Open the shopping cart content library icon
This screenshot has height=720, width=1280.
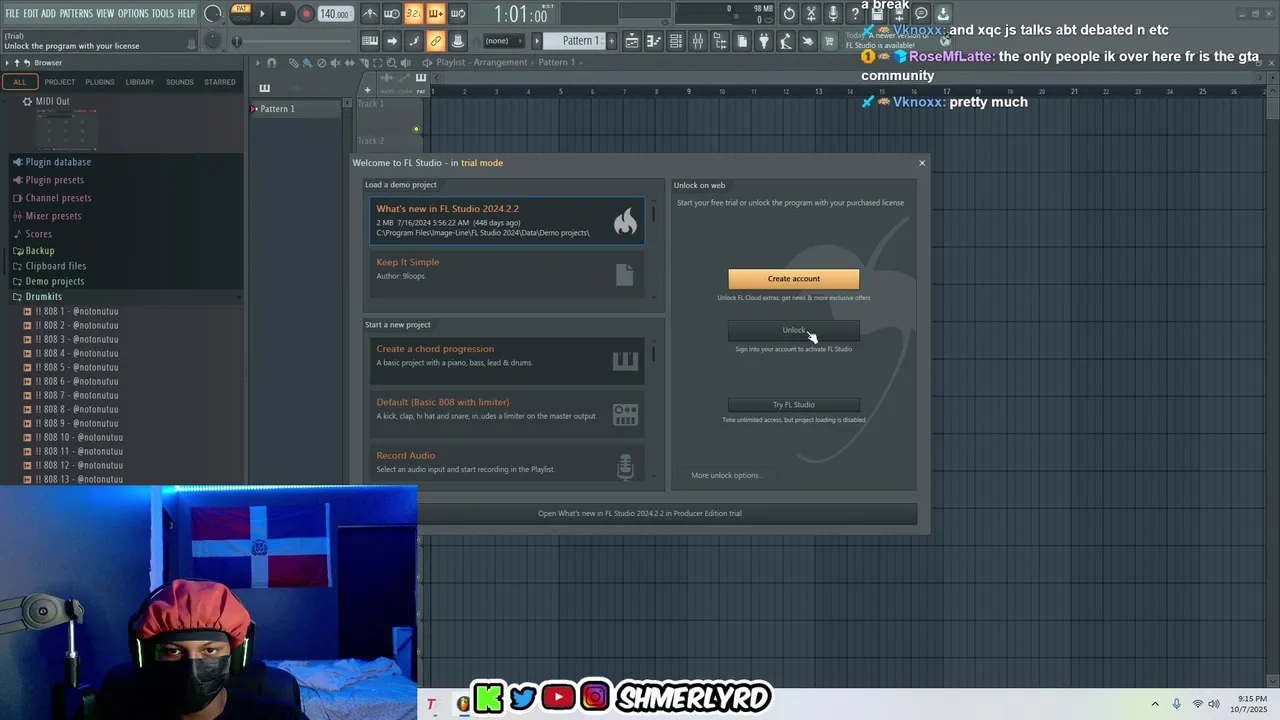coord(828,41)
